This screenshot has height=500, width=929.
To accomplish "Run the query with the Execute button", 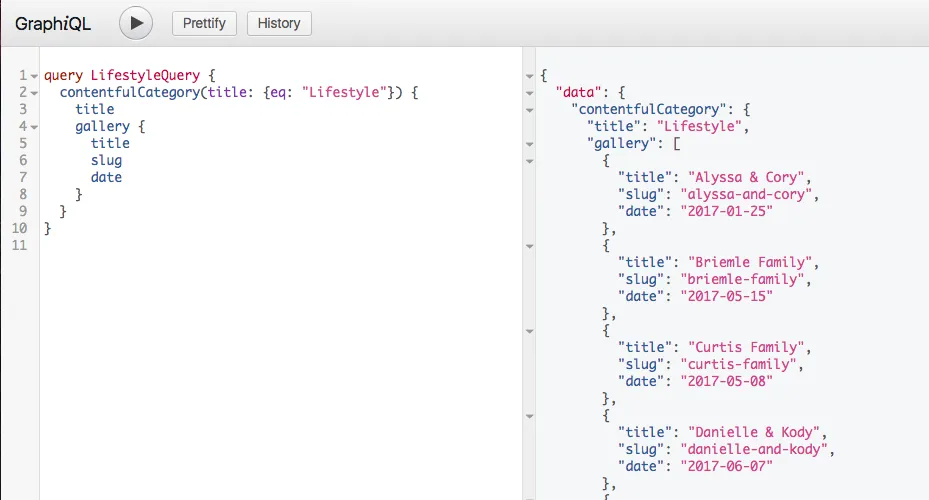I will [x=136, y=23].
